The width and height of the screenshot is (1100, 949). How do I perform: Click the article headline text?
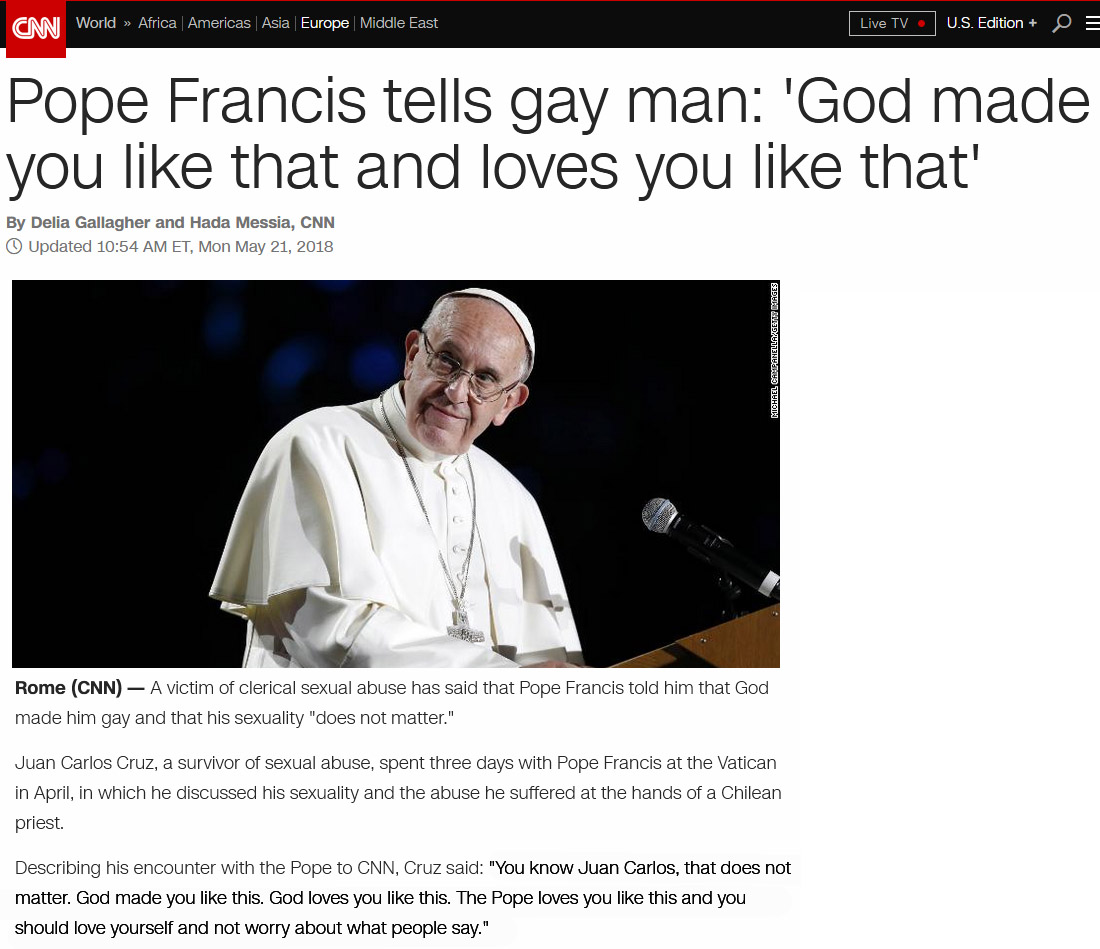pyautogui.click(x=547, y=133)
